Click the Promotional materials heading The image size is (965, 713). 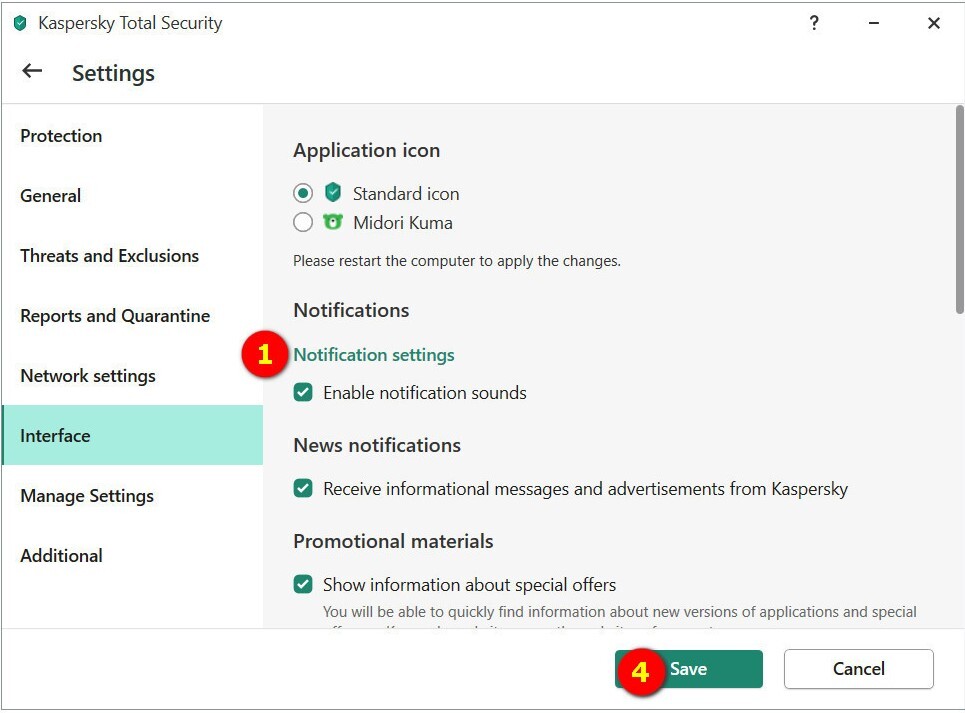393,541
